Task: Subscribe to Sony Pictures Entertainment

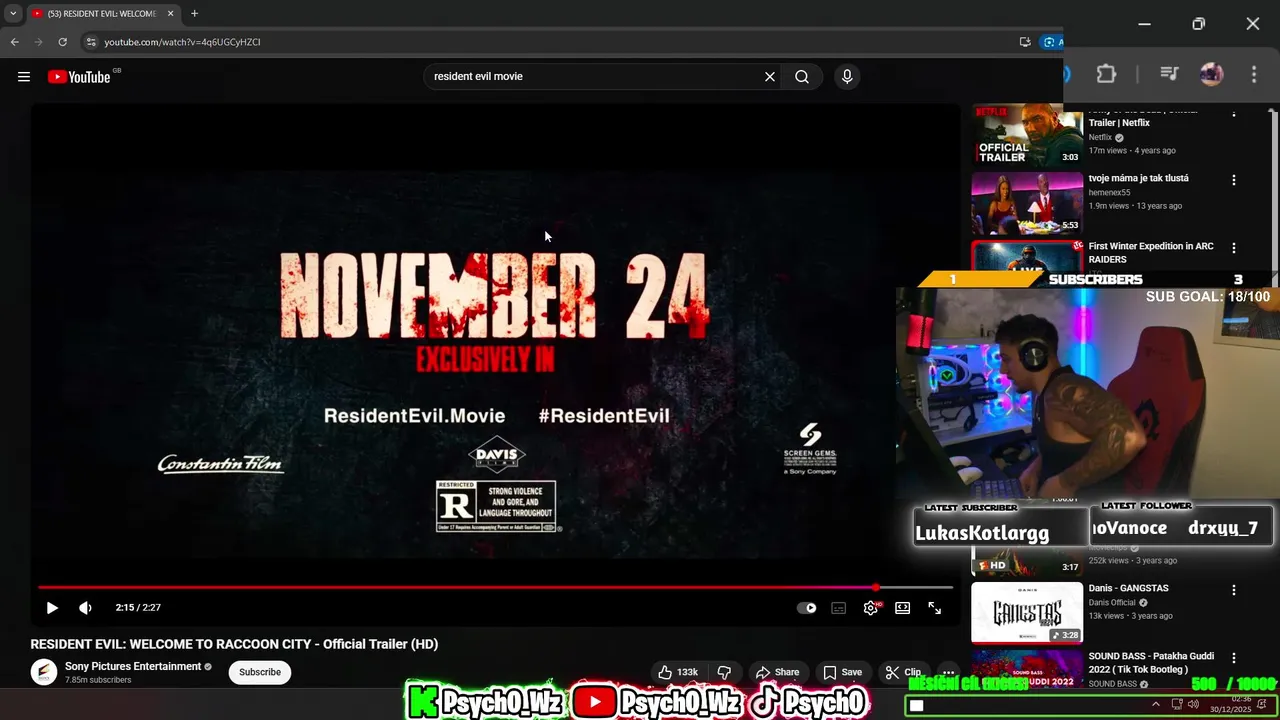Action: click(x=260, y=672)
